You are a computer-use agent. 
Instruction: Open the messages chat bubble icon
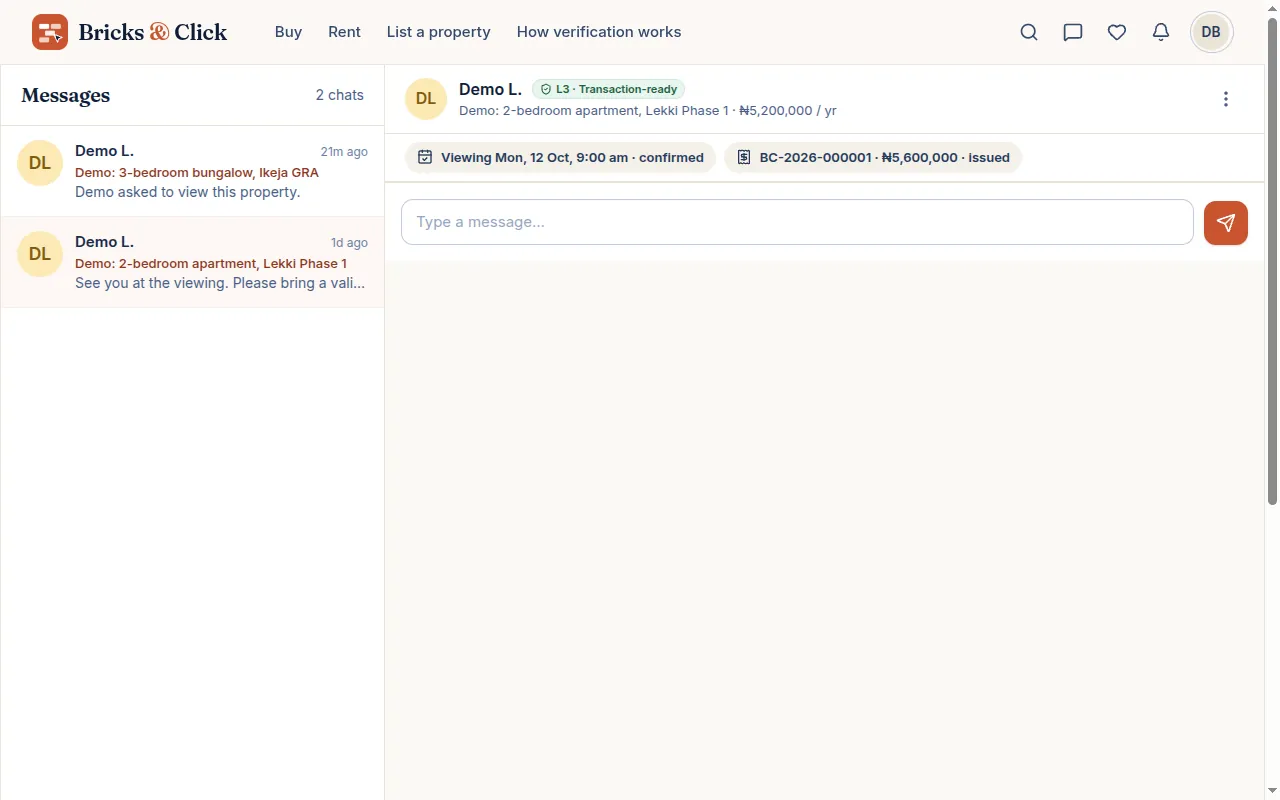[1073, 32]
